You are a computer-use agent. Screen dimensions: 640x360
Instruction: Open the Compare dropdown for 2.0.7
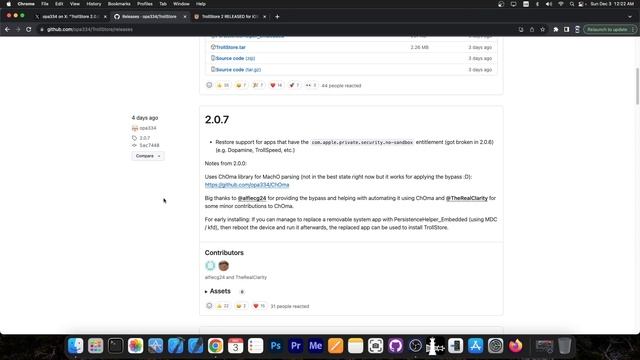tap(148, 156)
